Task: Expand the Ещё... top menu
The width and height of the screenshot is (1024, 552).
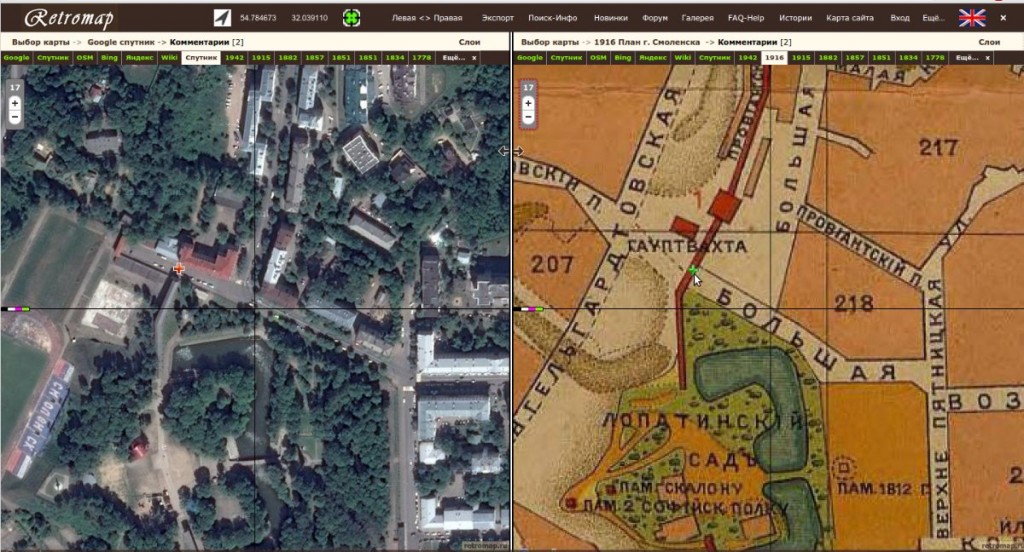Action: click(933, 18)
